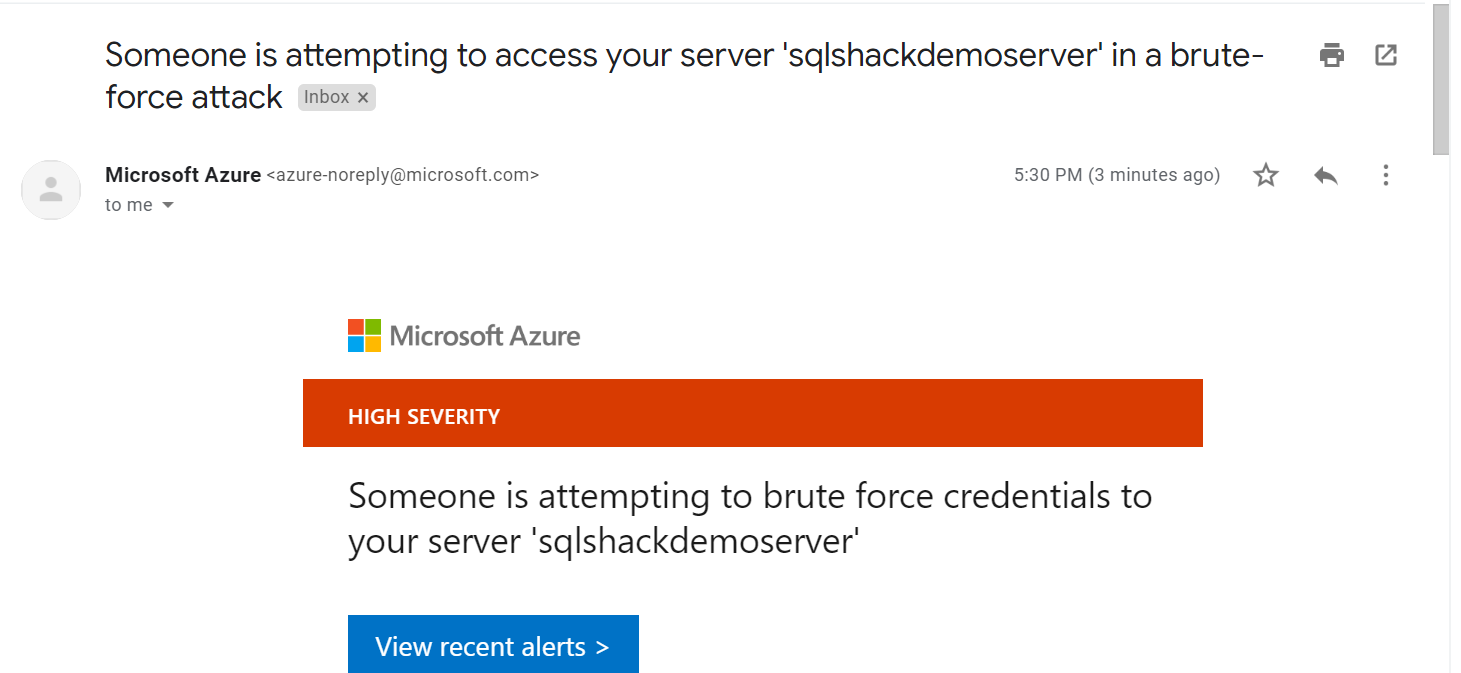The width and height of the screenshot is (1461, 673).
Task: Click the print all icon
Action: click(x=1331, y=55)
